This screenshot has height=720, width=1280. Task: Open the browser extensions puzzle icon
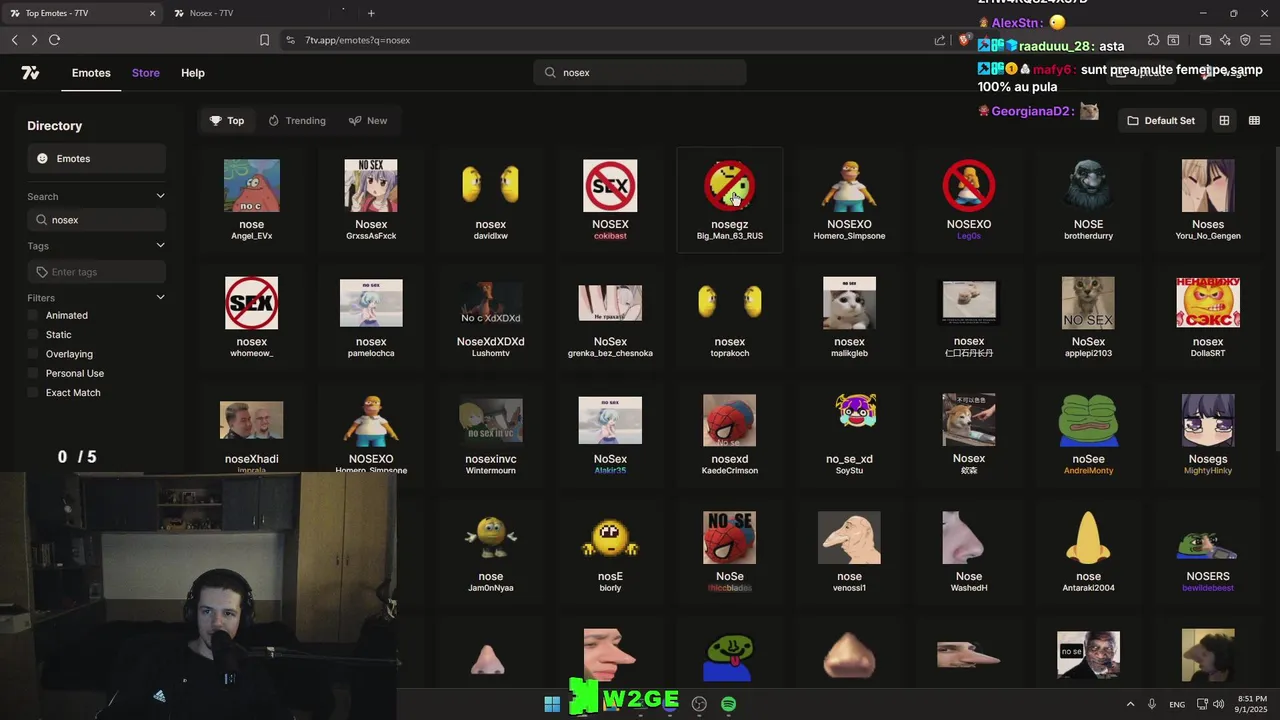click(1153, 40)
